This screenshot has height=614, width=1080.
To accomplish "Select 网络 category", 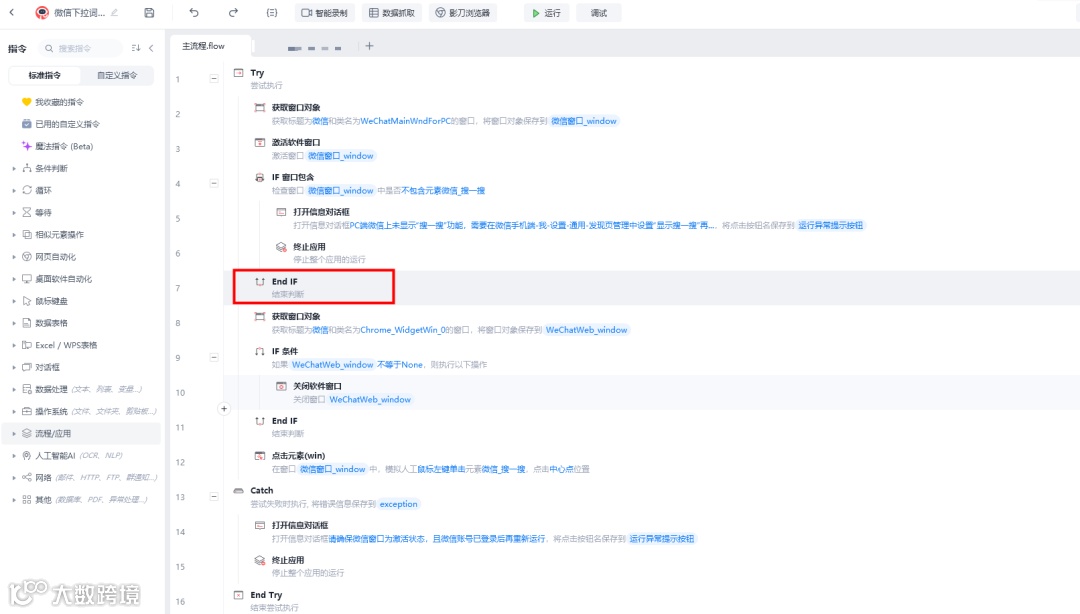I will click(x=83, y=477).
